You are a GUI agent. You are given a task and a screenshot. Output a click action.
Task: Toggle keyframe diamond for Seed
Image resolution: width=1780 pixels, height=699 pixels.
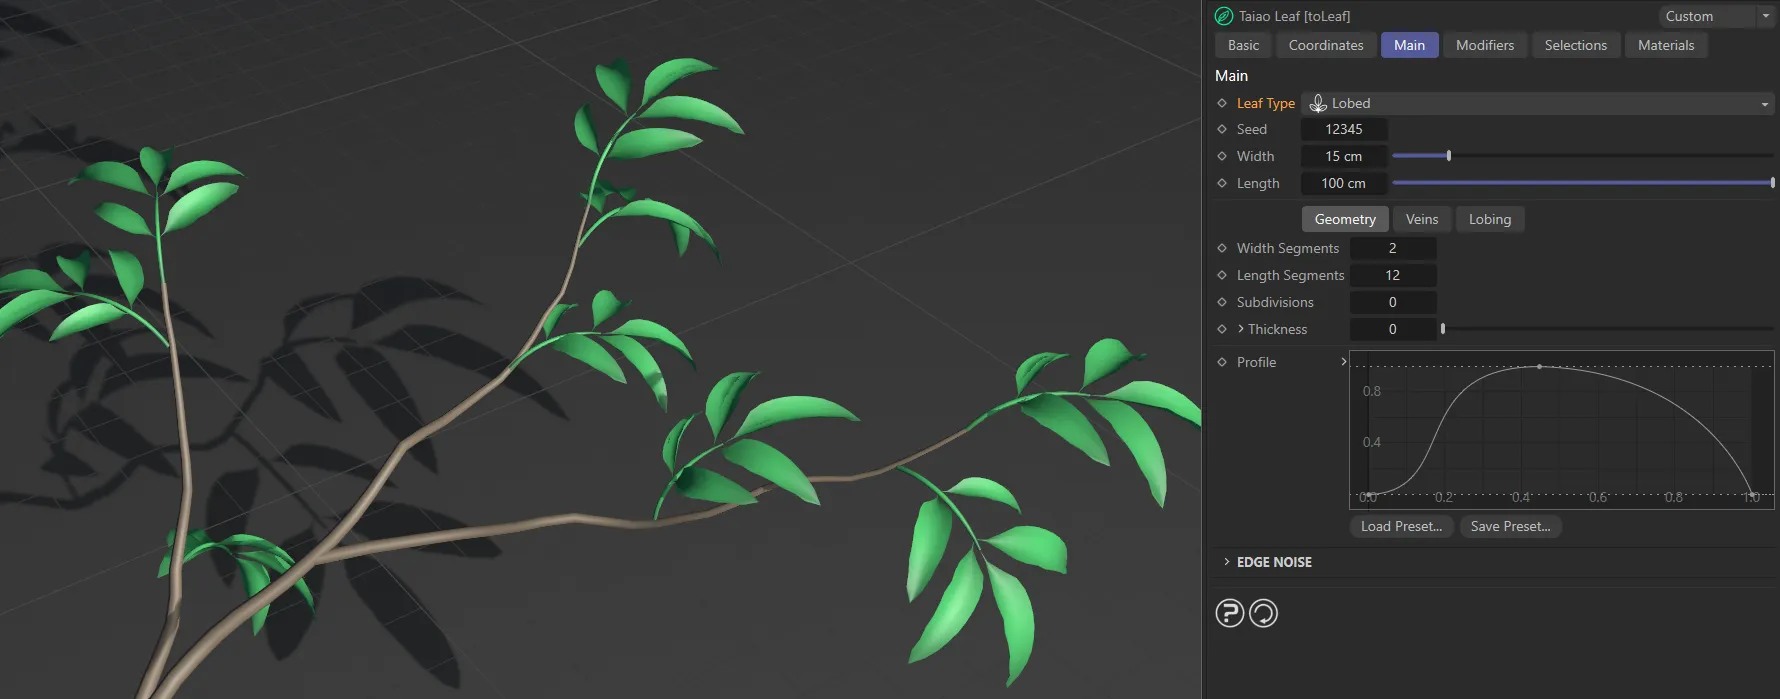point(1222,129)
